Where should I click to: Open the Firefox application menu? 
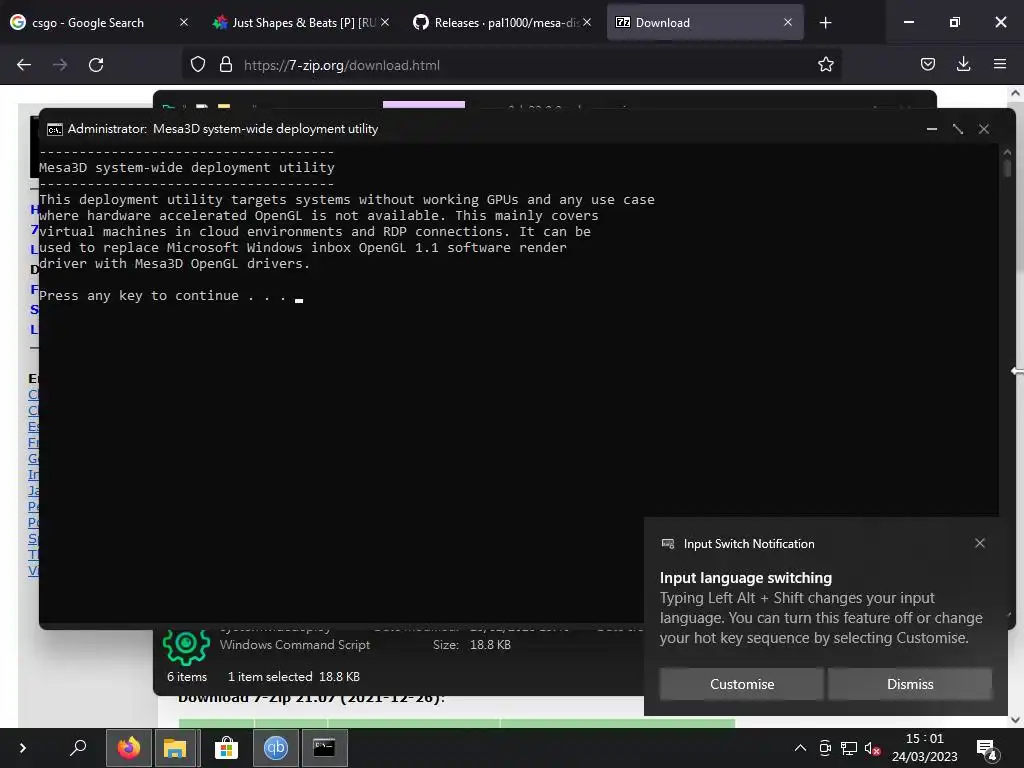1000,65
